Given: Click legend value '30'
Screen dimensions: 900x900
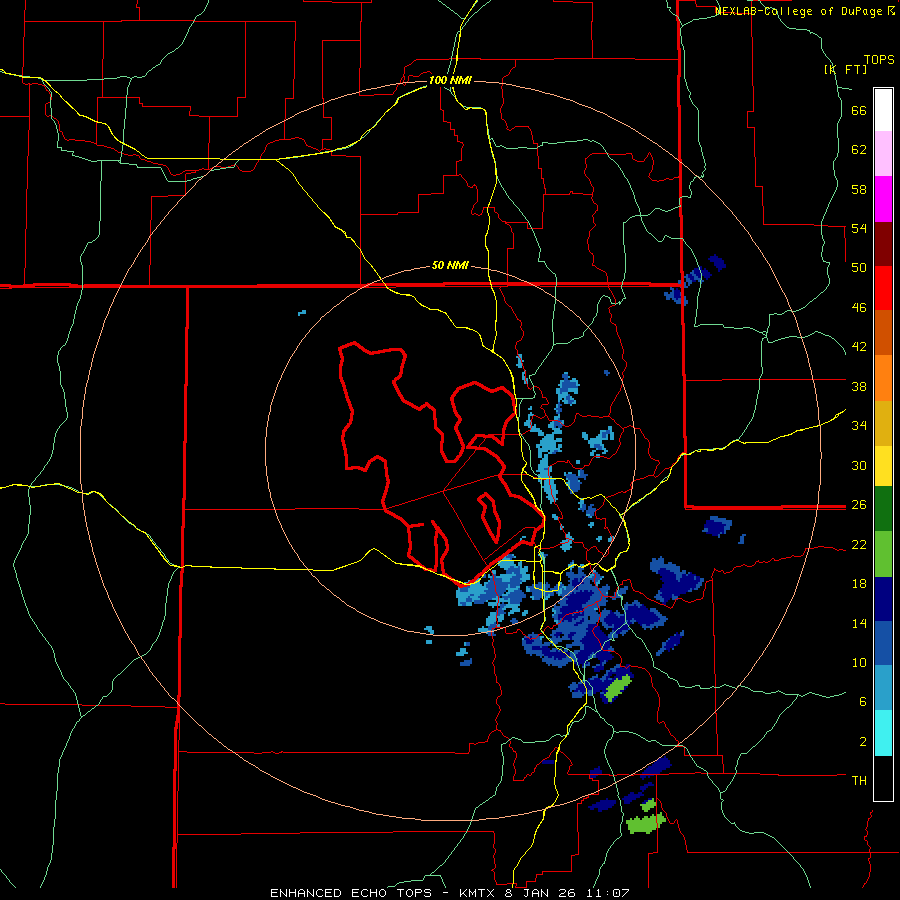Looking at the screenshot, I should (x=859, y=465).
